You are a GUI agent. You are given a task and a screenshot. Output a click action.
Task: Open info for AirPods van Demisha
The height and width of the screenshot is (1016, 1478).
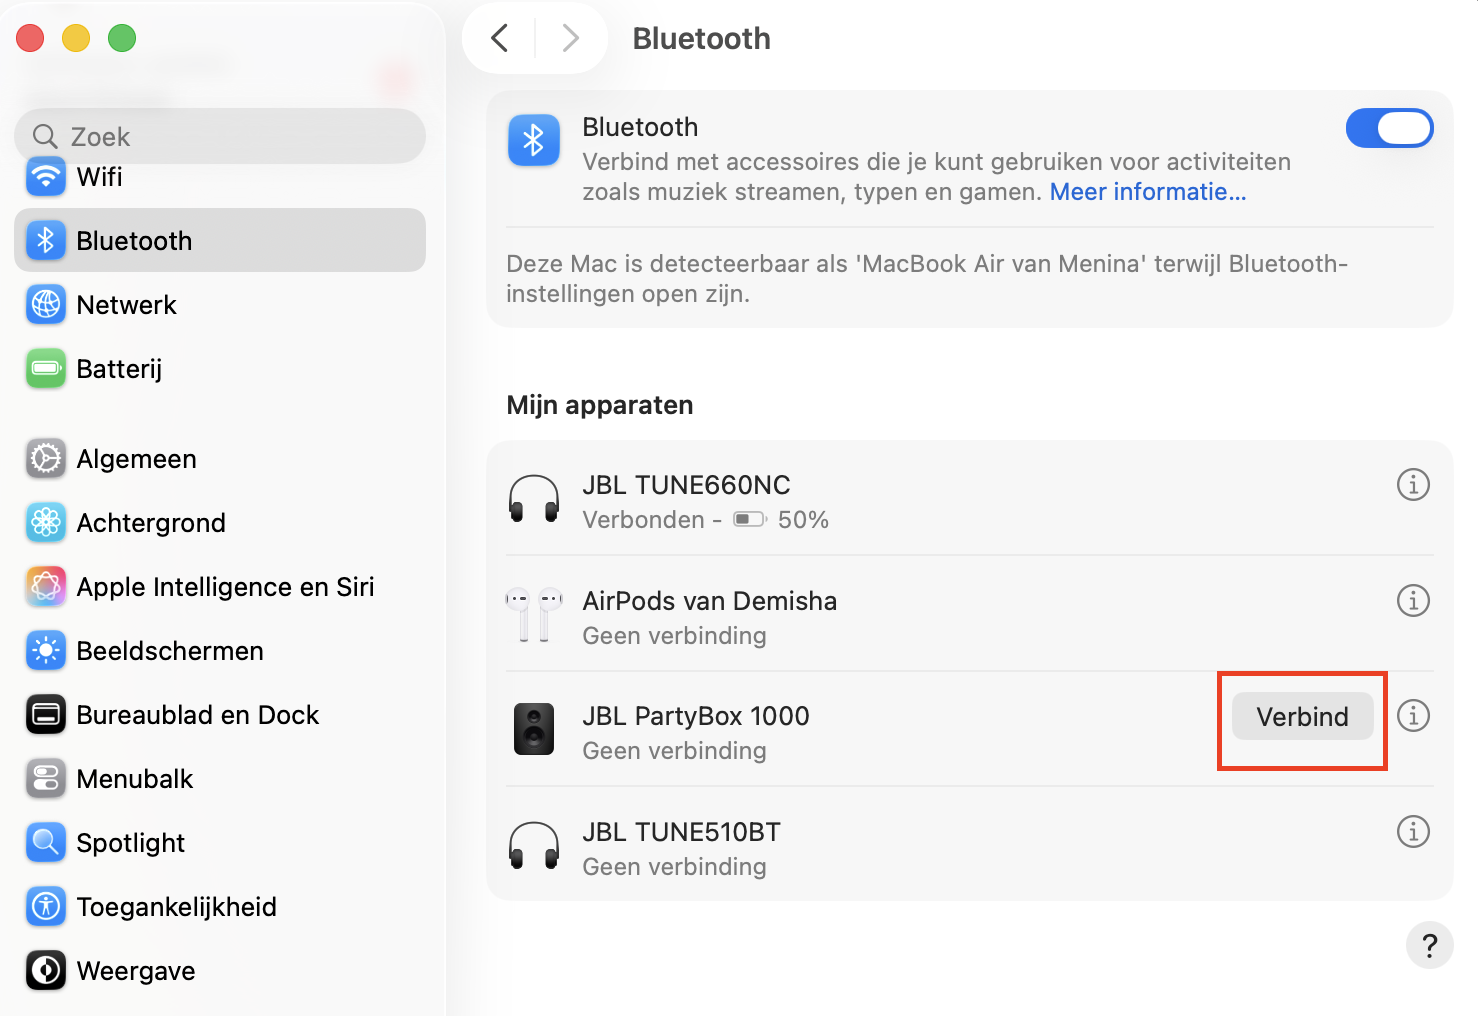1413,600
